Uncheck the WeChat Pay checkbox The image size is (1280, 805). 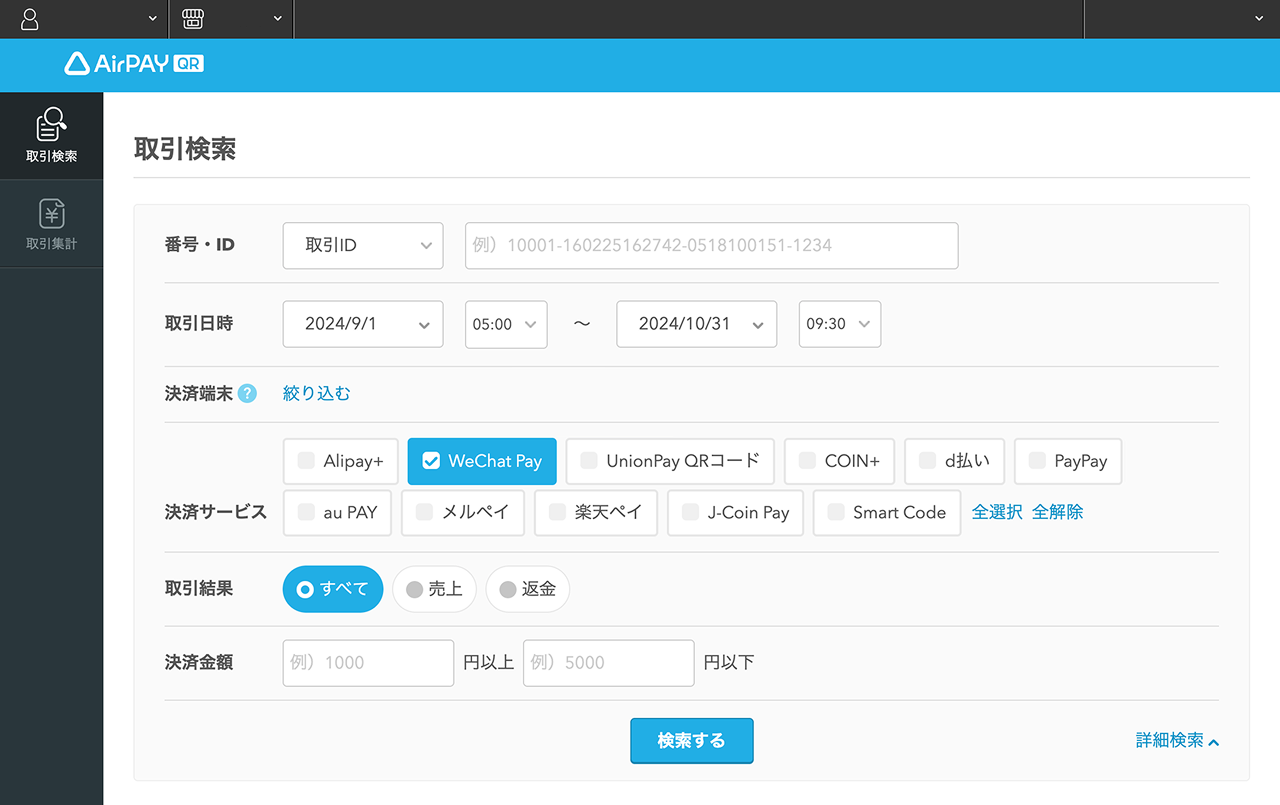coord(431,461)
